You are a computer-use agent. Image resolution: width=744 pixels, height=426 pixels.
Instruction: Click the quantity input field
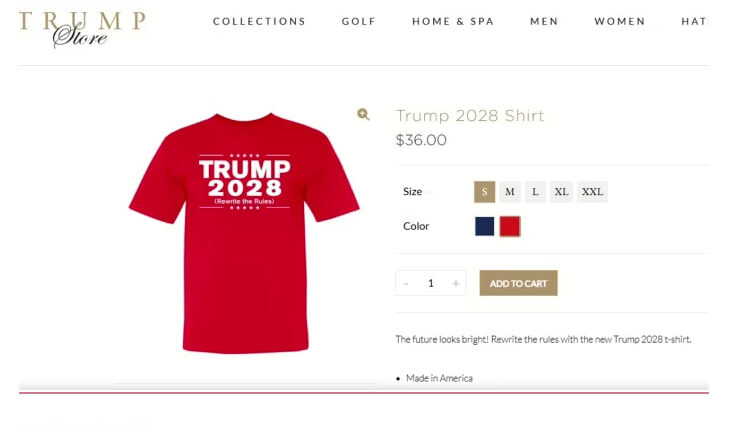coord(431,283)
